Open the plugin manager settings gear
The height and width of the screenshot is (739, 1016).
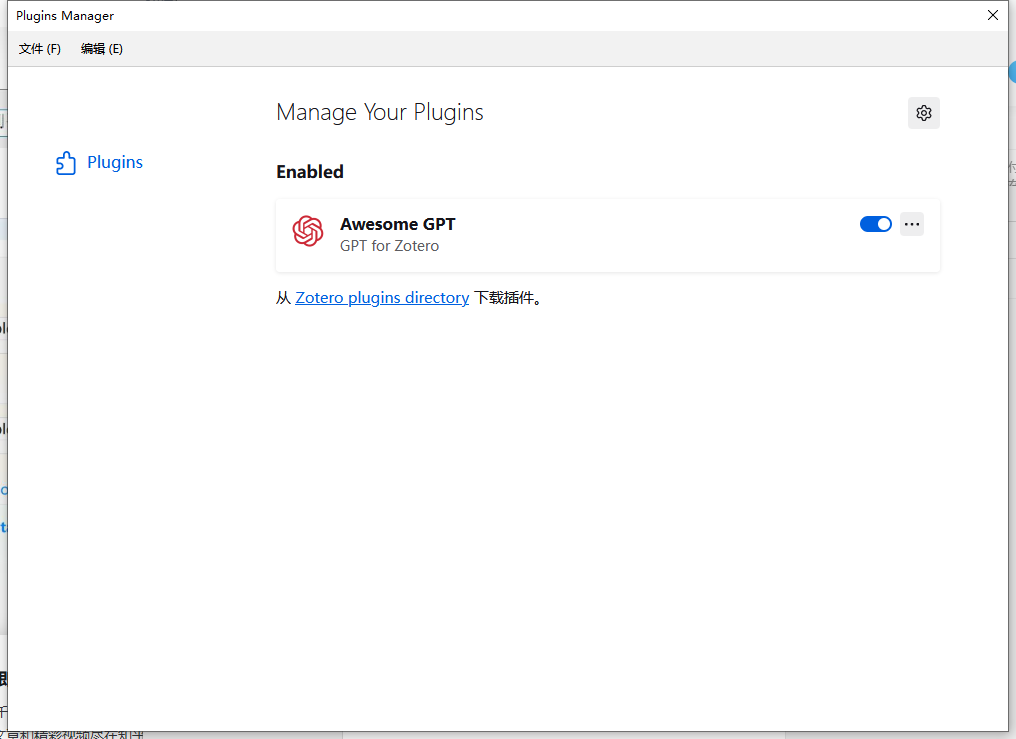click(923, 113)
